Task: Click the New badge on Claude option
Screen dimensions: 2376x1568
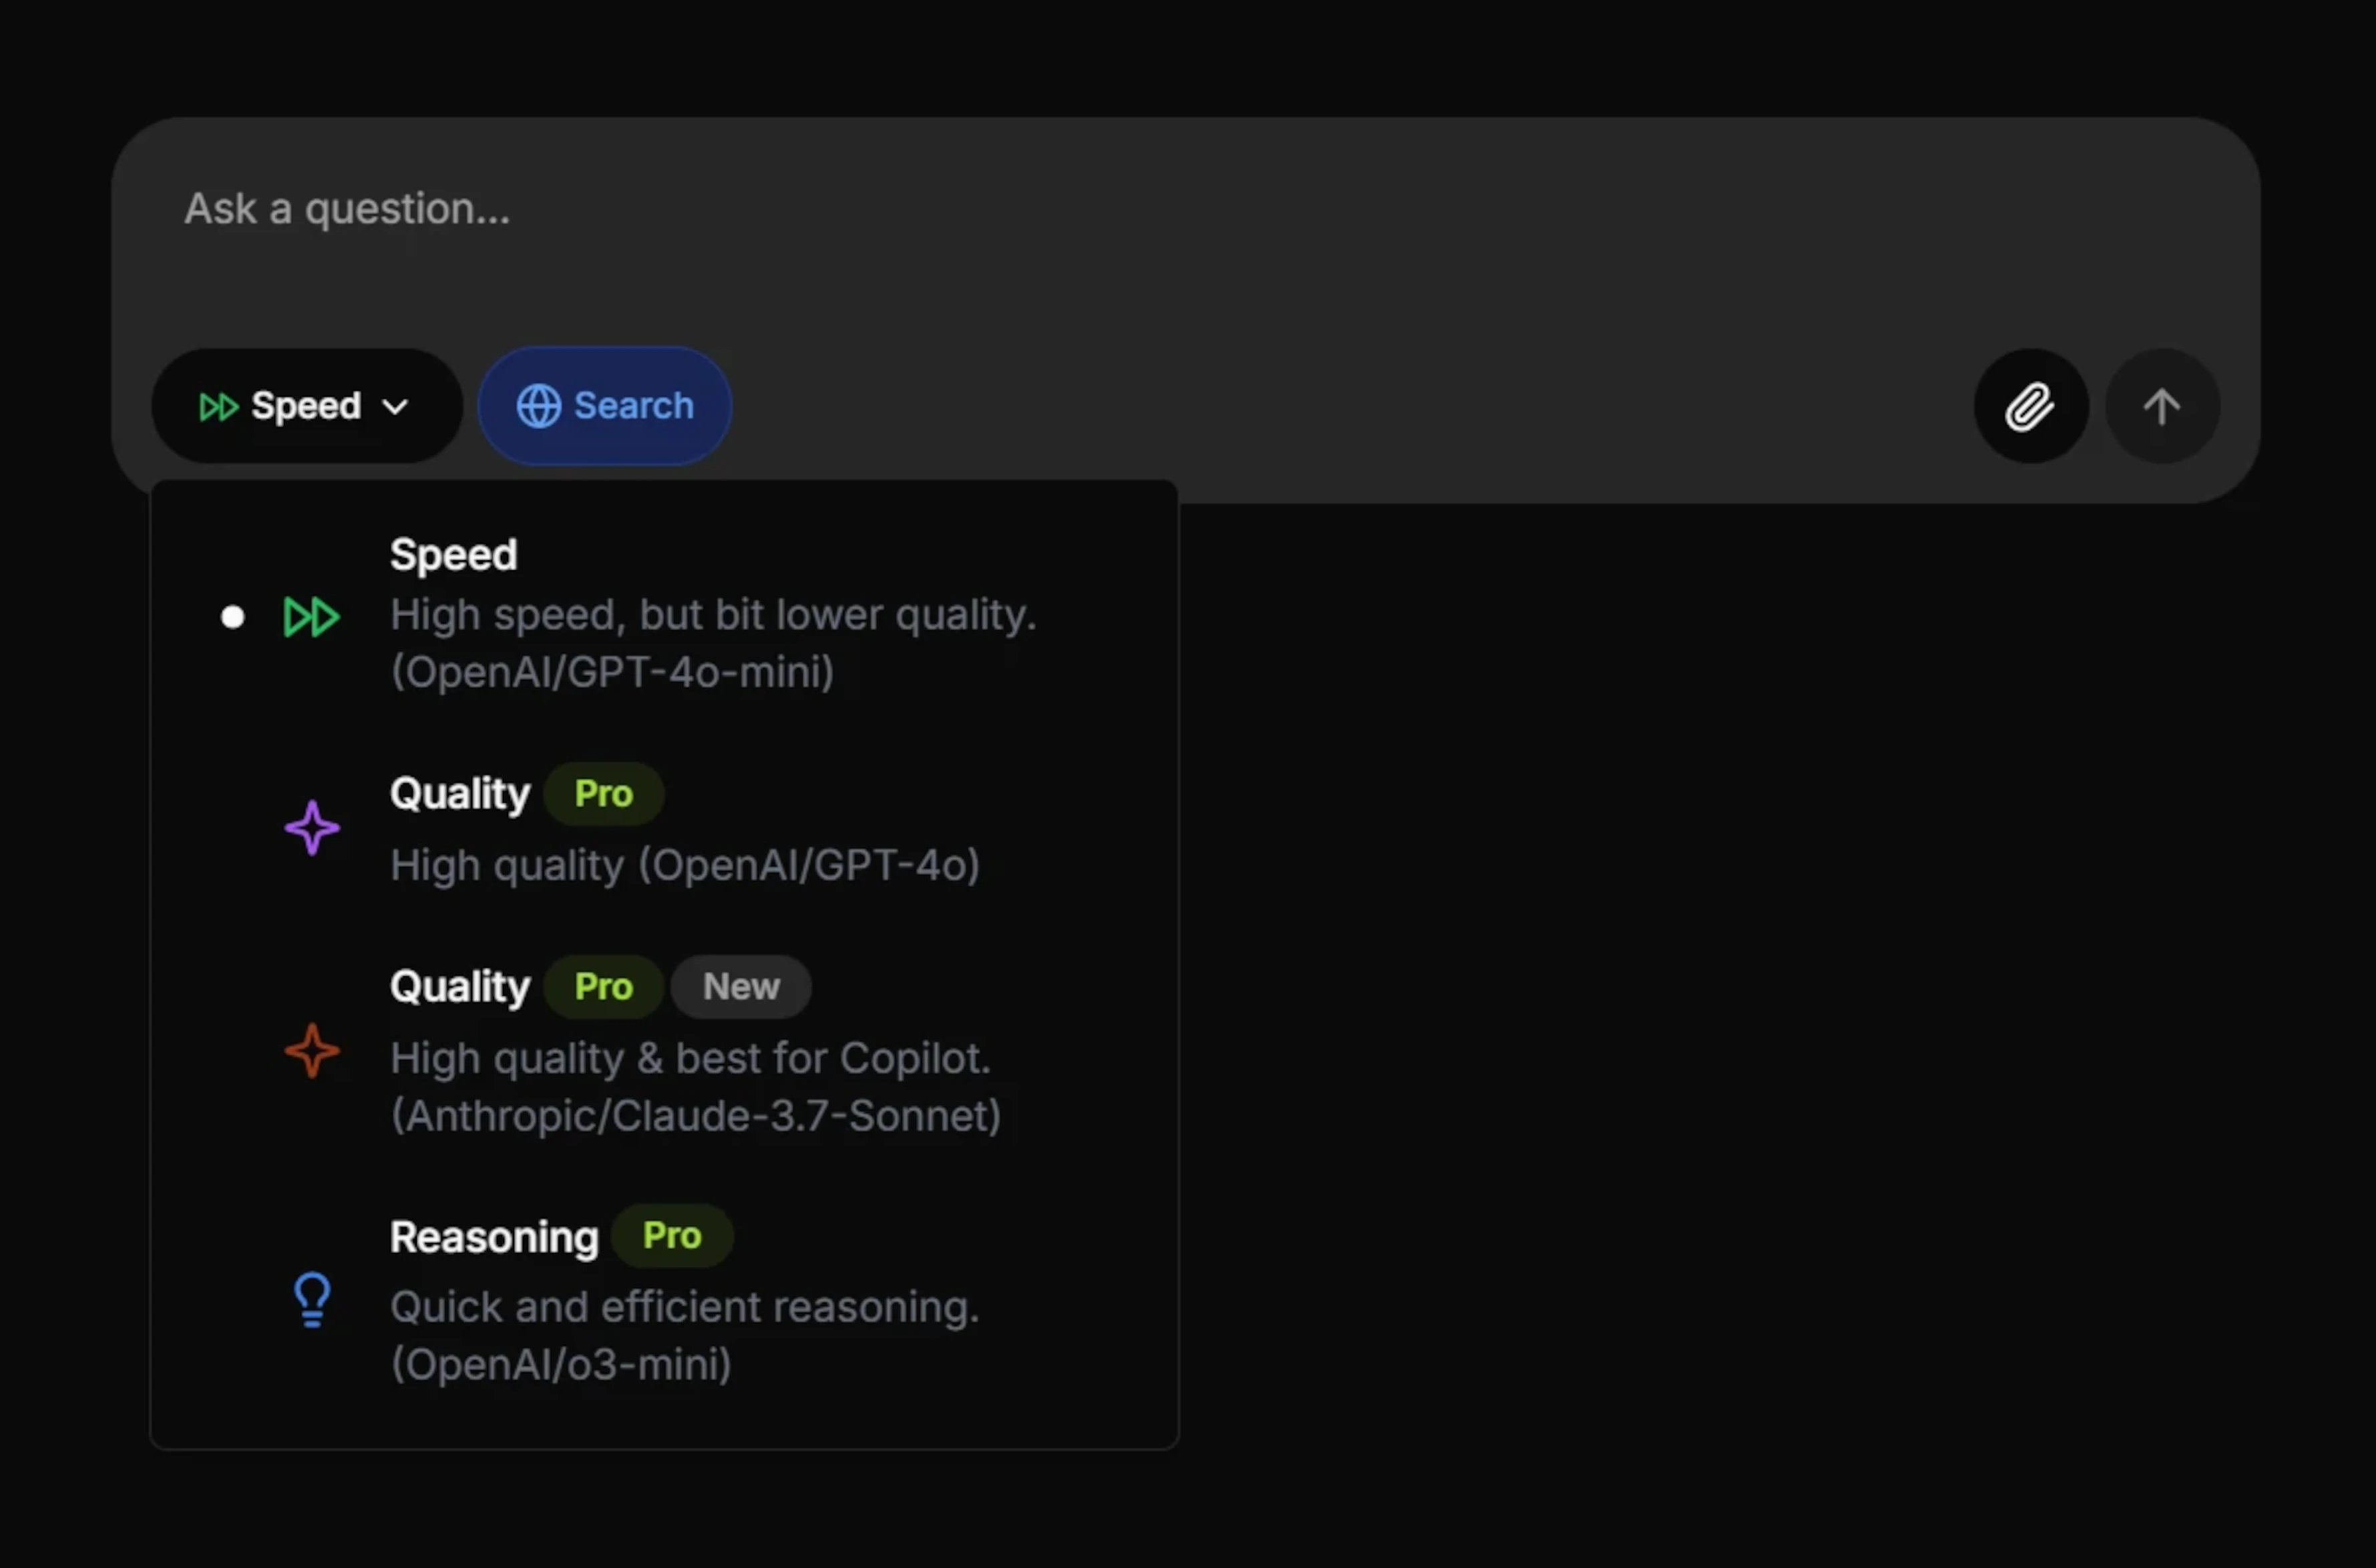Action: pyautogui.click(x=740, y=987)
